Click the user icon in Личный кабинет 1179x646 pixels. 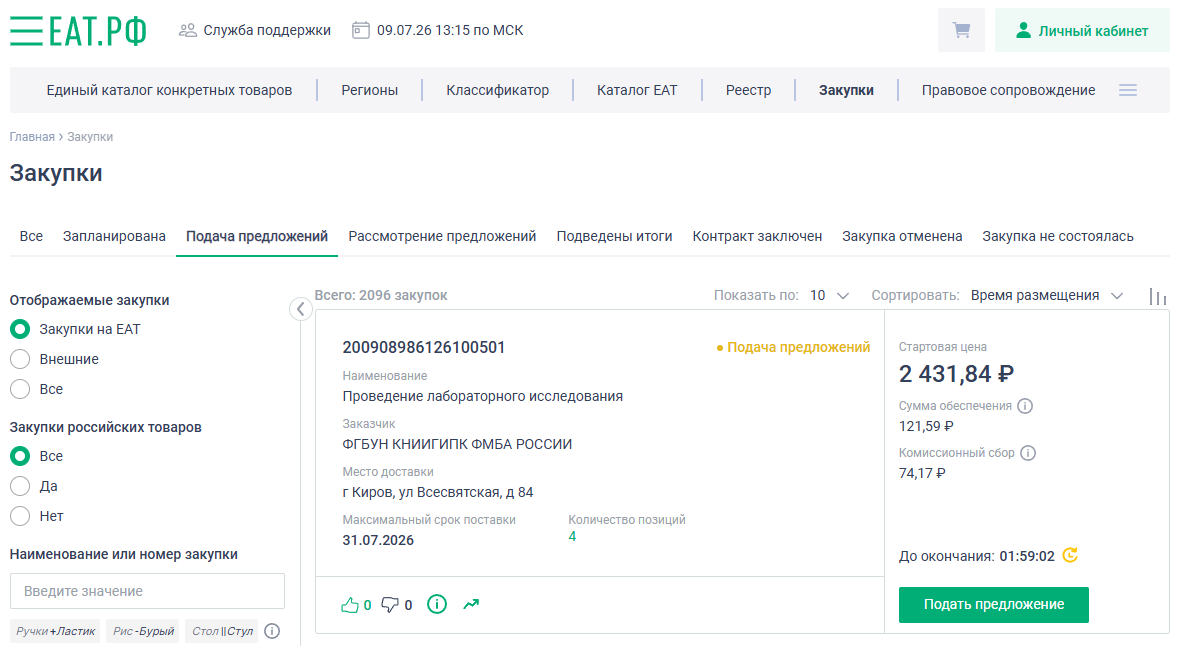[x=1023, y=30]
